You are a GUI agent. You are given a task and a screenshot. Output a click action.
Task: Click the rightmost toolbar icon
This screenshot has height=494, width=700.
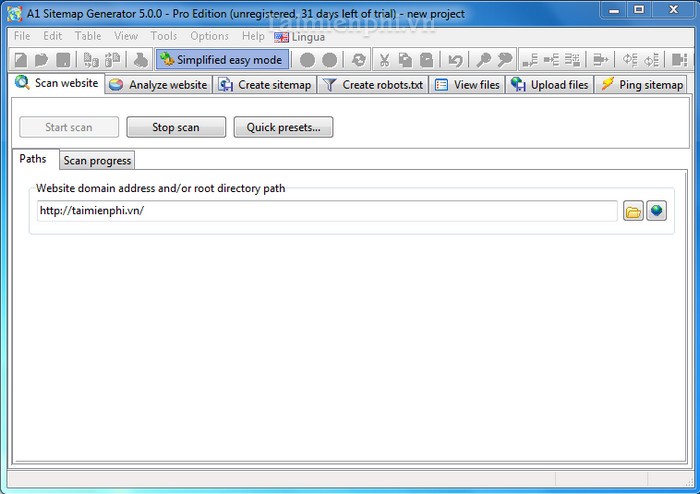(x=679, y=60)
